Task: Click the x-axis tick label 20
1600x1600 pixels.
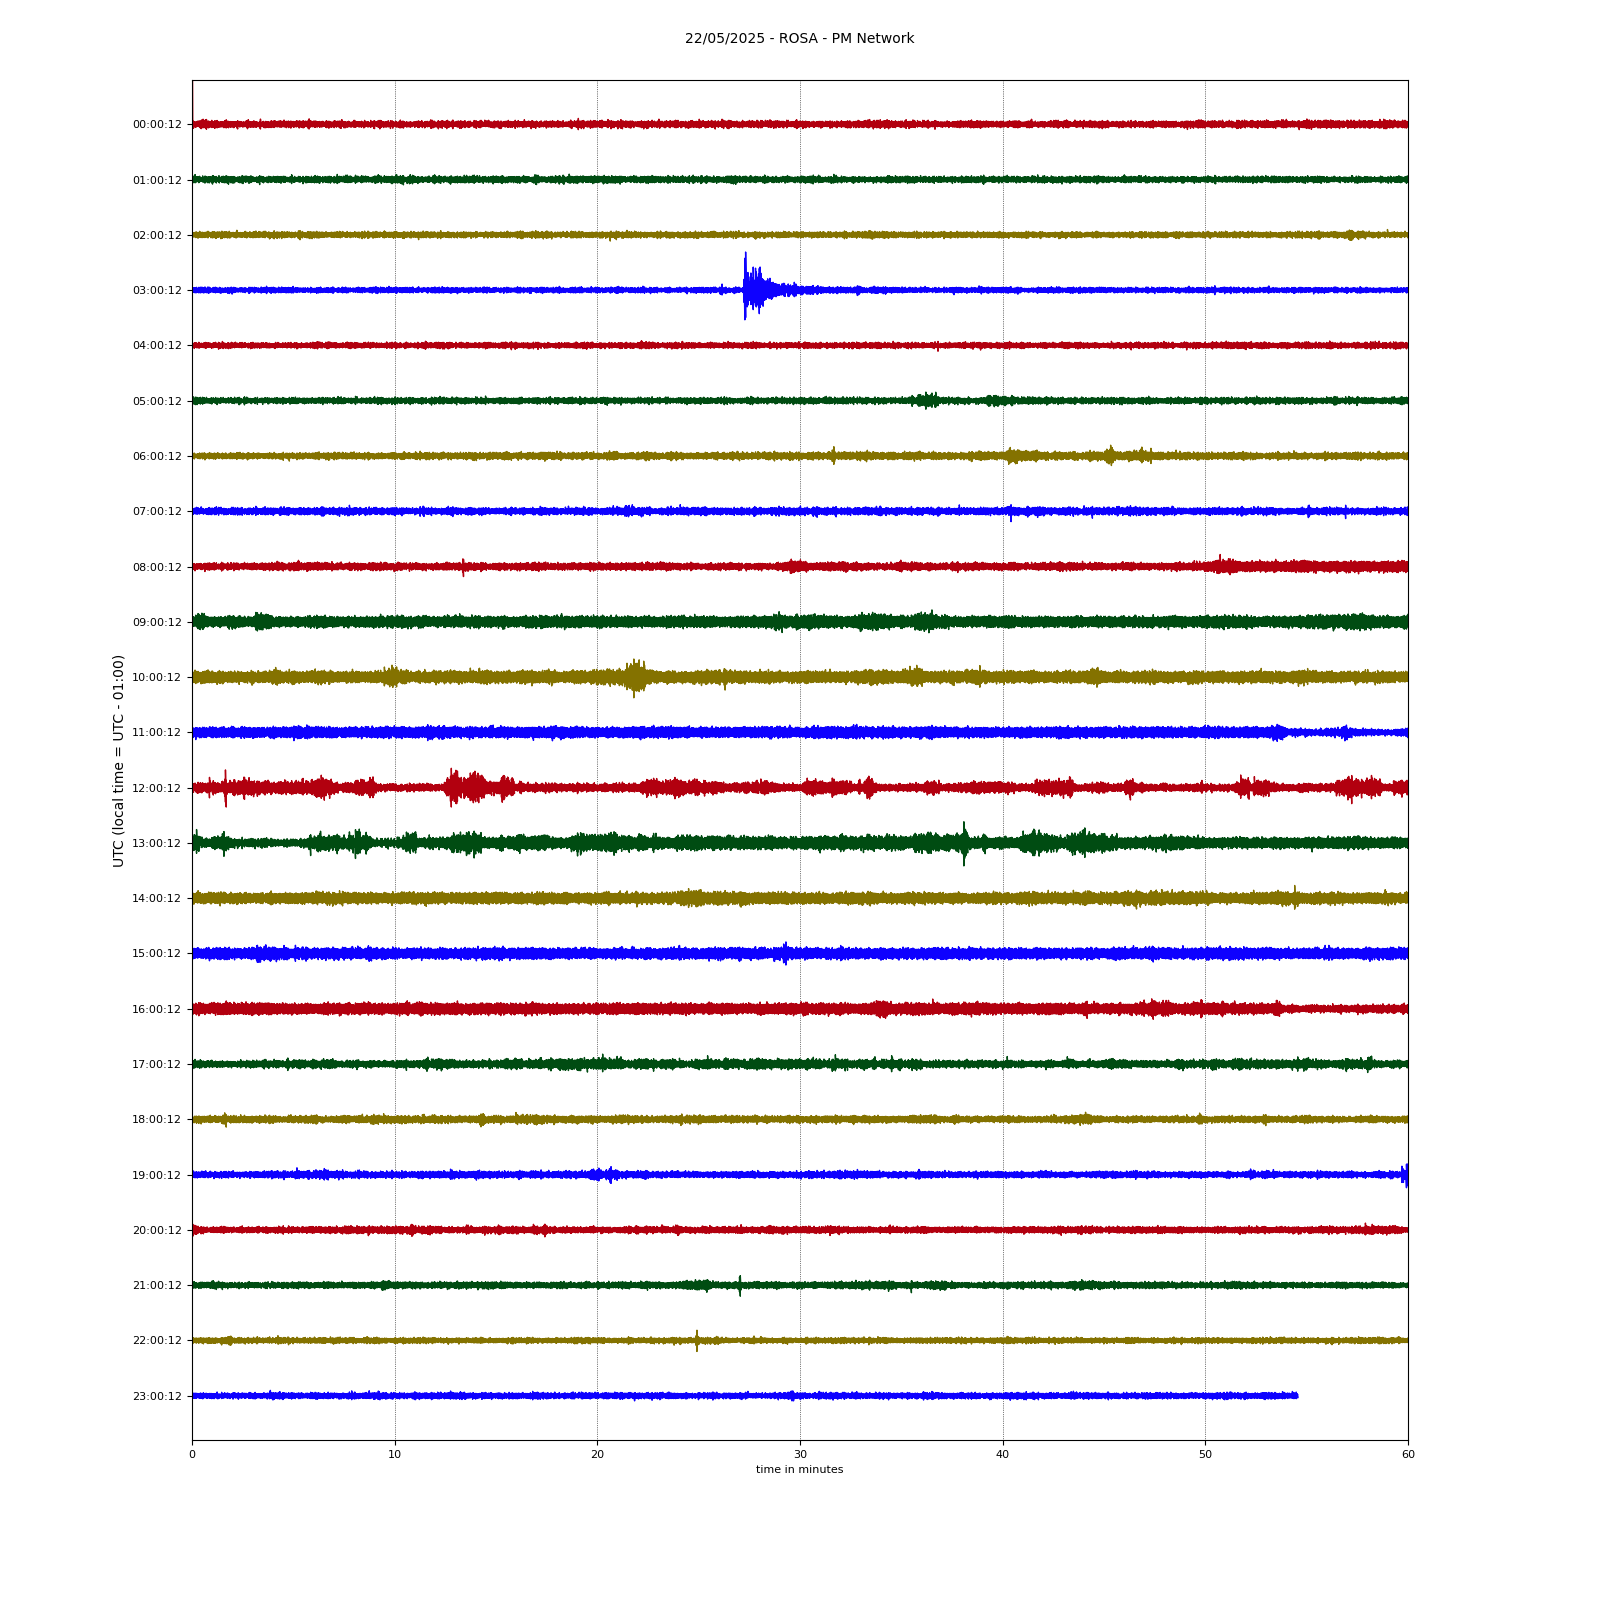Action: tap(597, 1454)
